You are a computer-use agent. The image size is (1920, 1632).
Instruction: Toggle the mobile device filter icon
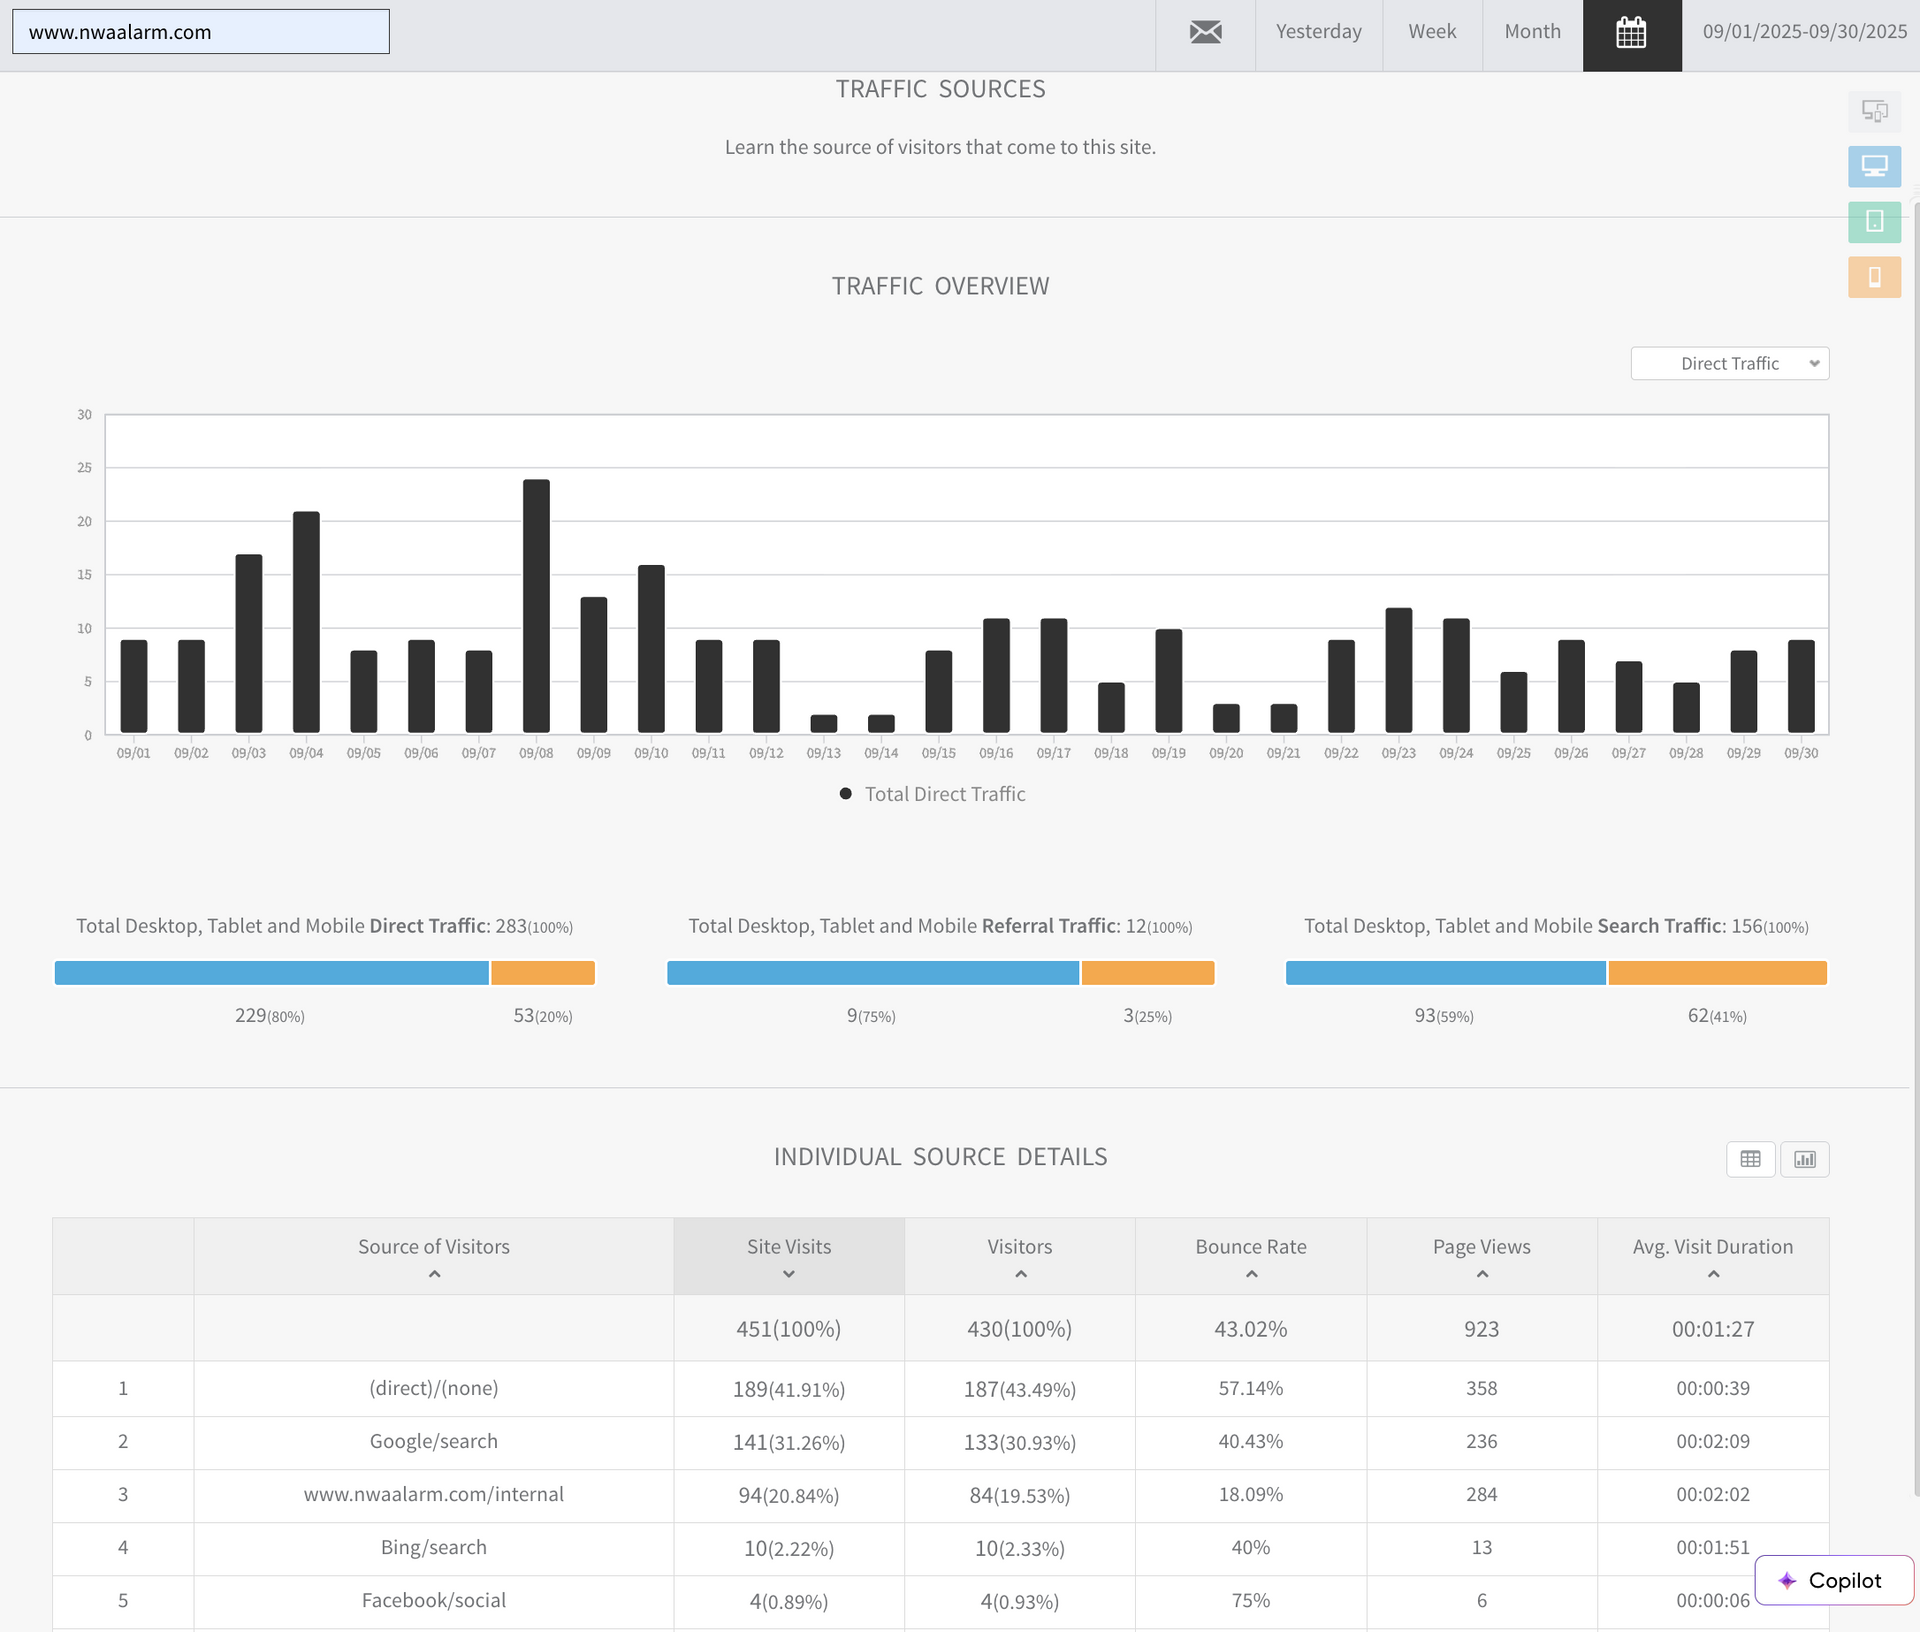tap(1874, 277)
